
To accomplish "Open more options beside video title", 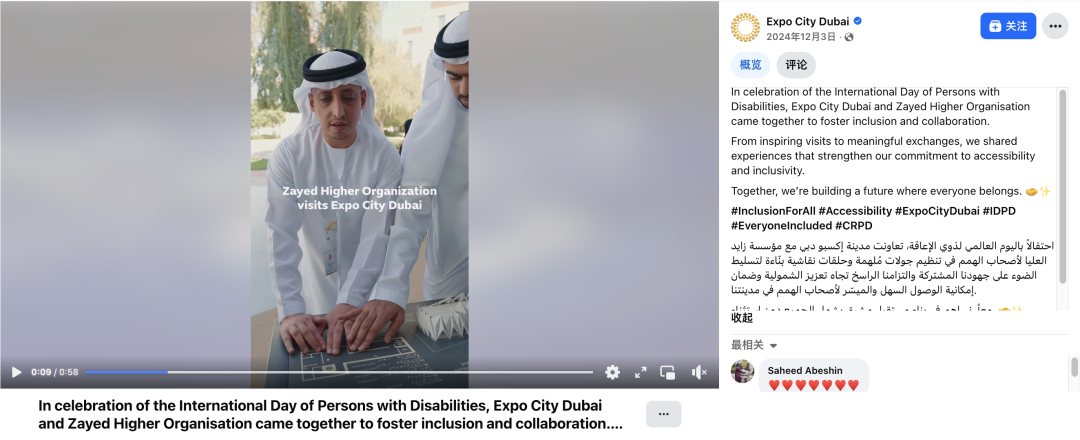I will [663, 414].
